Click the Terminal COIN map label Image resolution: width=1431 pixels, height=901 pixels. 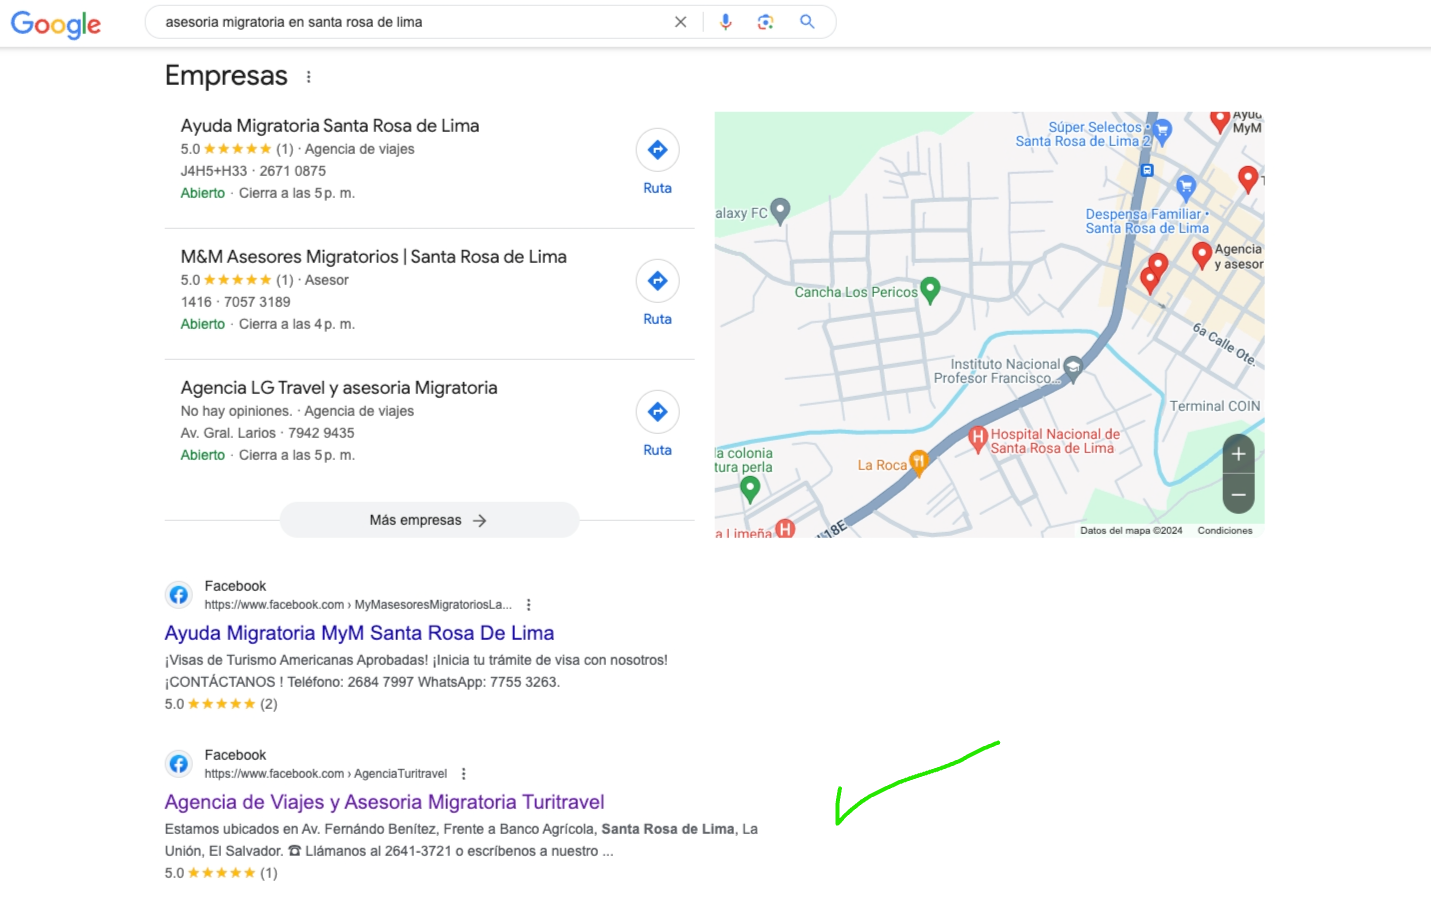coord(1215,406)
